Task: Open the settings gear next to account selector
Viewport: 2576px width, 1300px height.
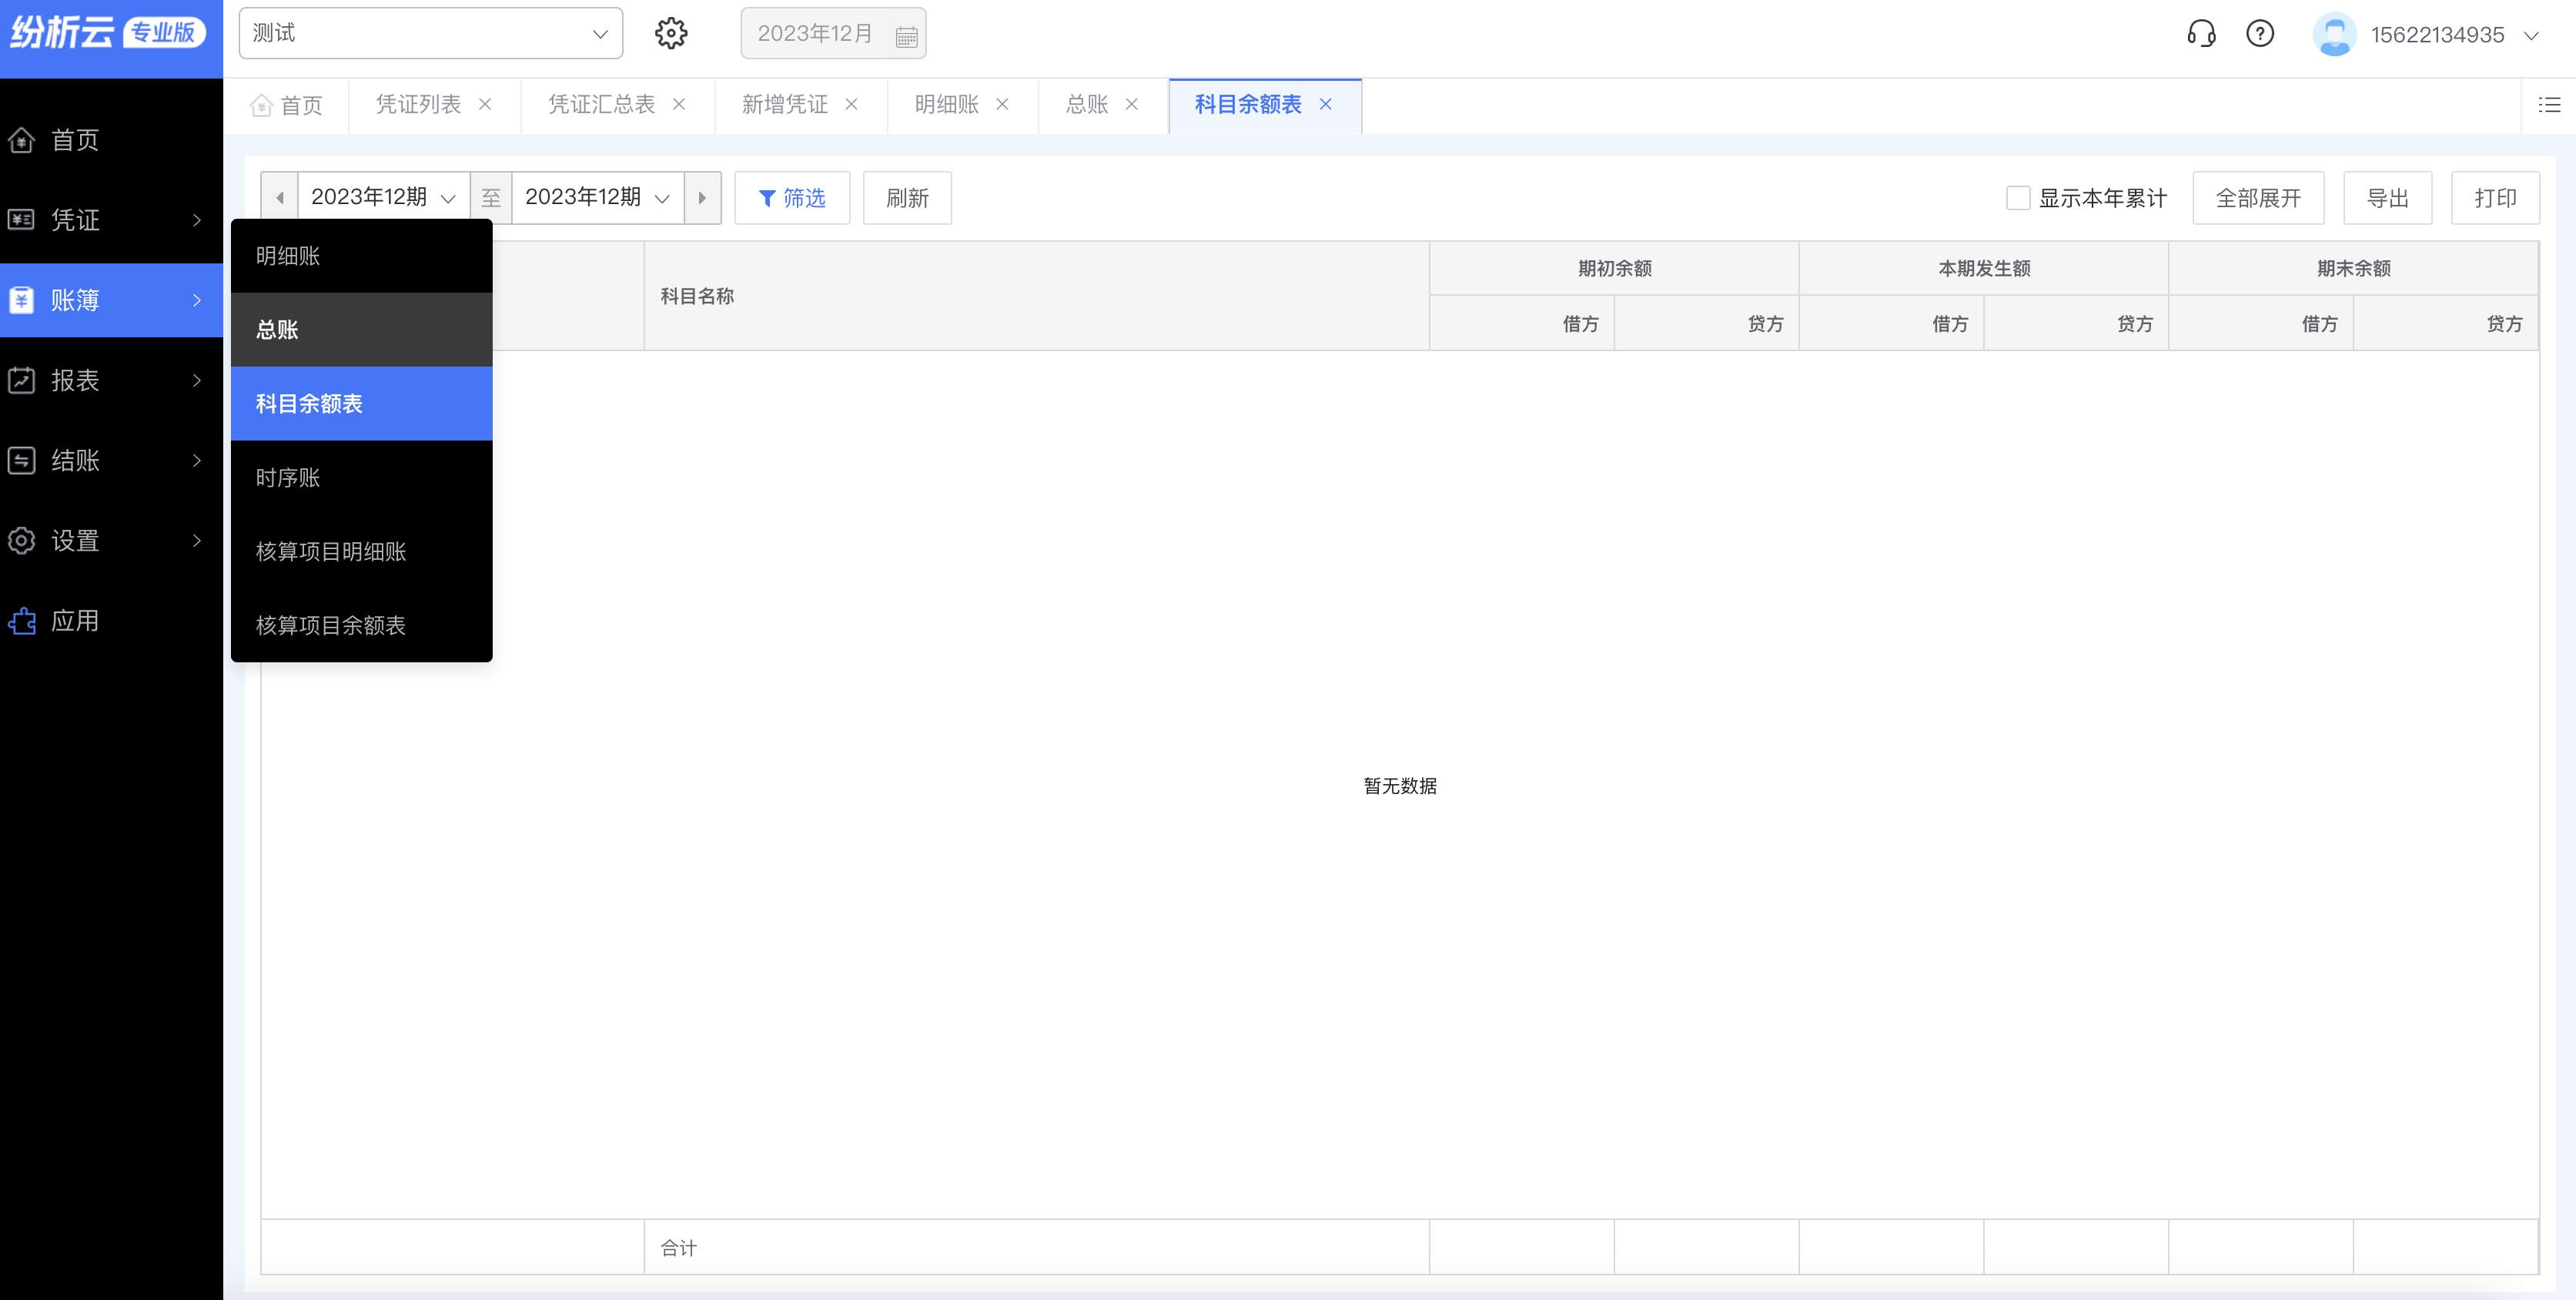Action: coord(671,33)
